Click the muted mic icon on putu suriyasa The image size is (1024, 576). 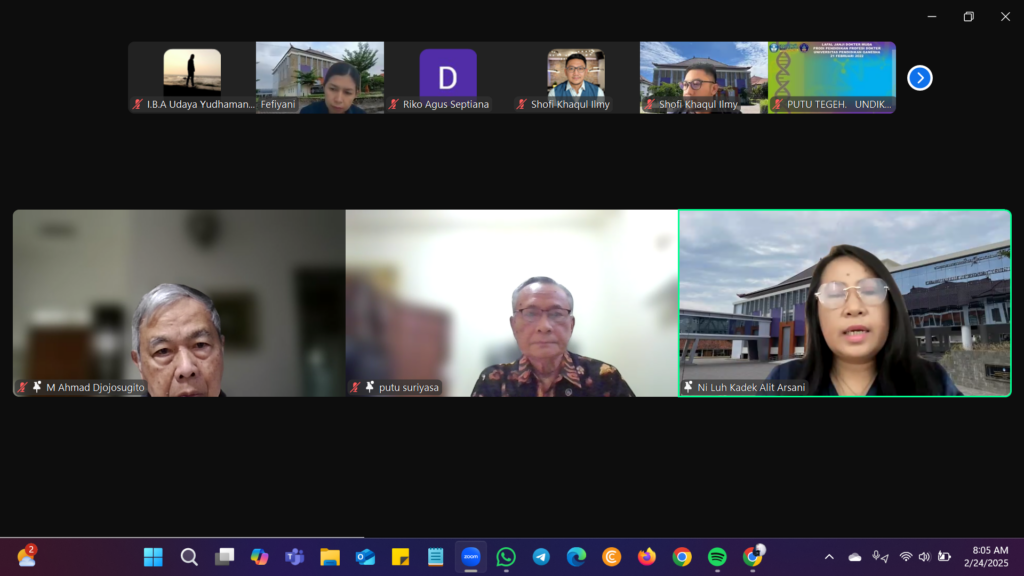coord(355,387)
